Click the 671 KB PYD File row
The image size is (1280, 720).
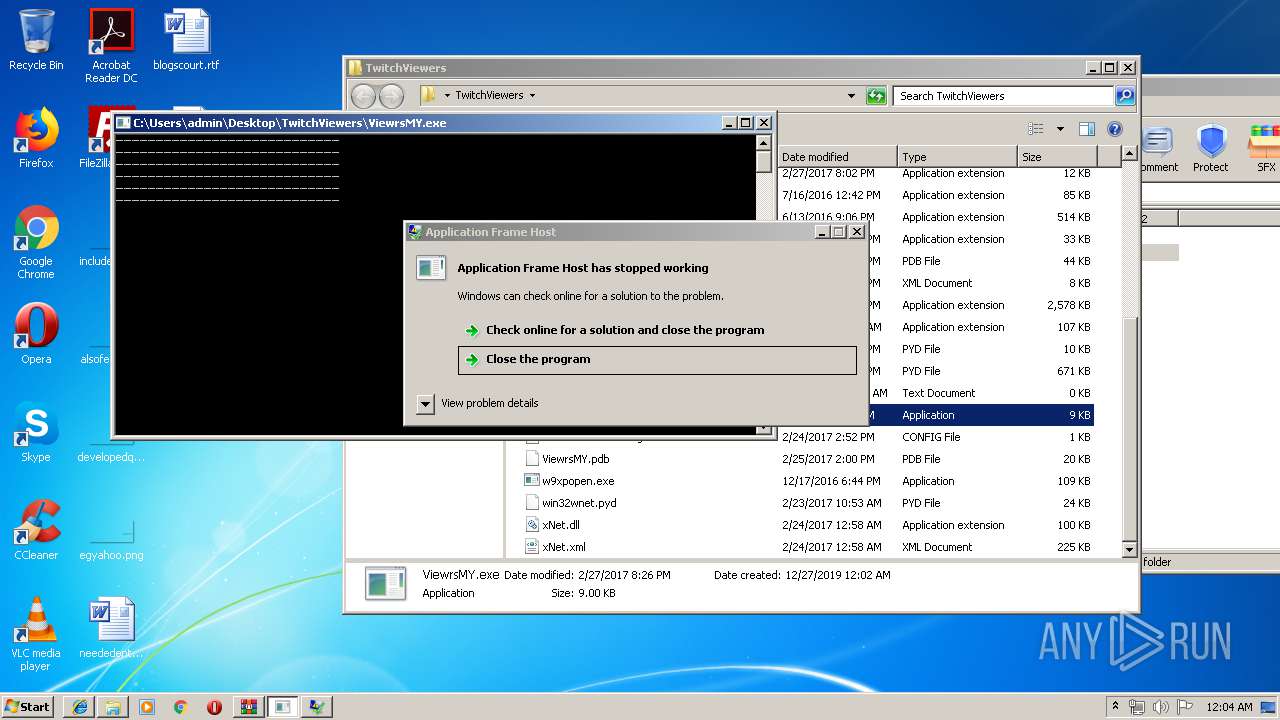(981, 371)
